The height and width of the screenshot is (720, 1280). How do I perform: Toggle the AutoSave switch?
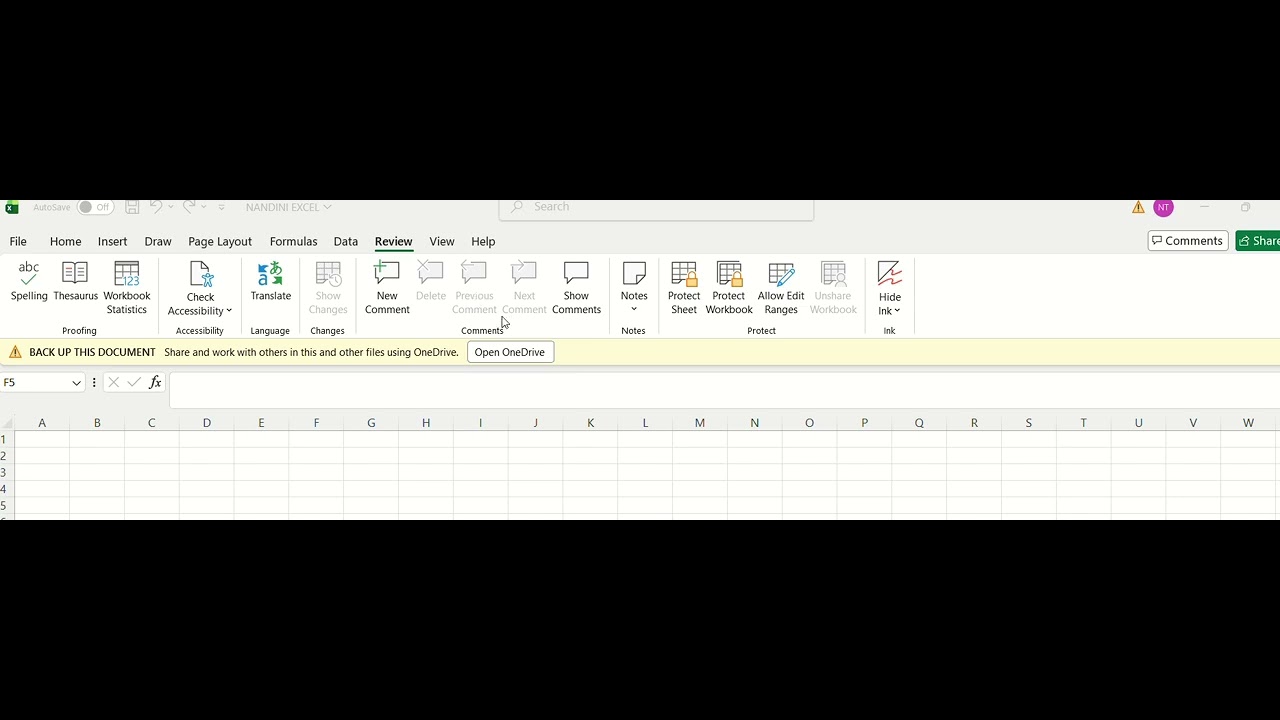click(95, 207)
